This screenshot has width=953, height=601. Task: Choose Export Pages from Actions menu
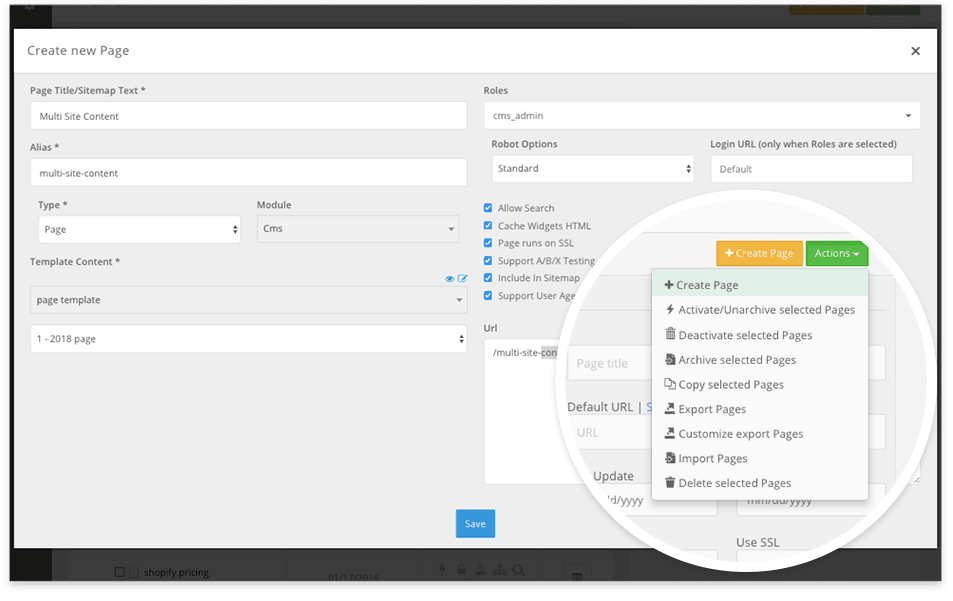[711, 409]
